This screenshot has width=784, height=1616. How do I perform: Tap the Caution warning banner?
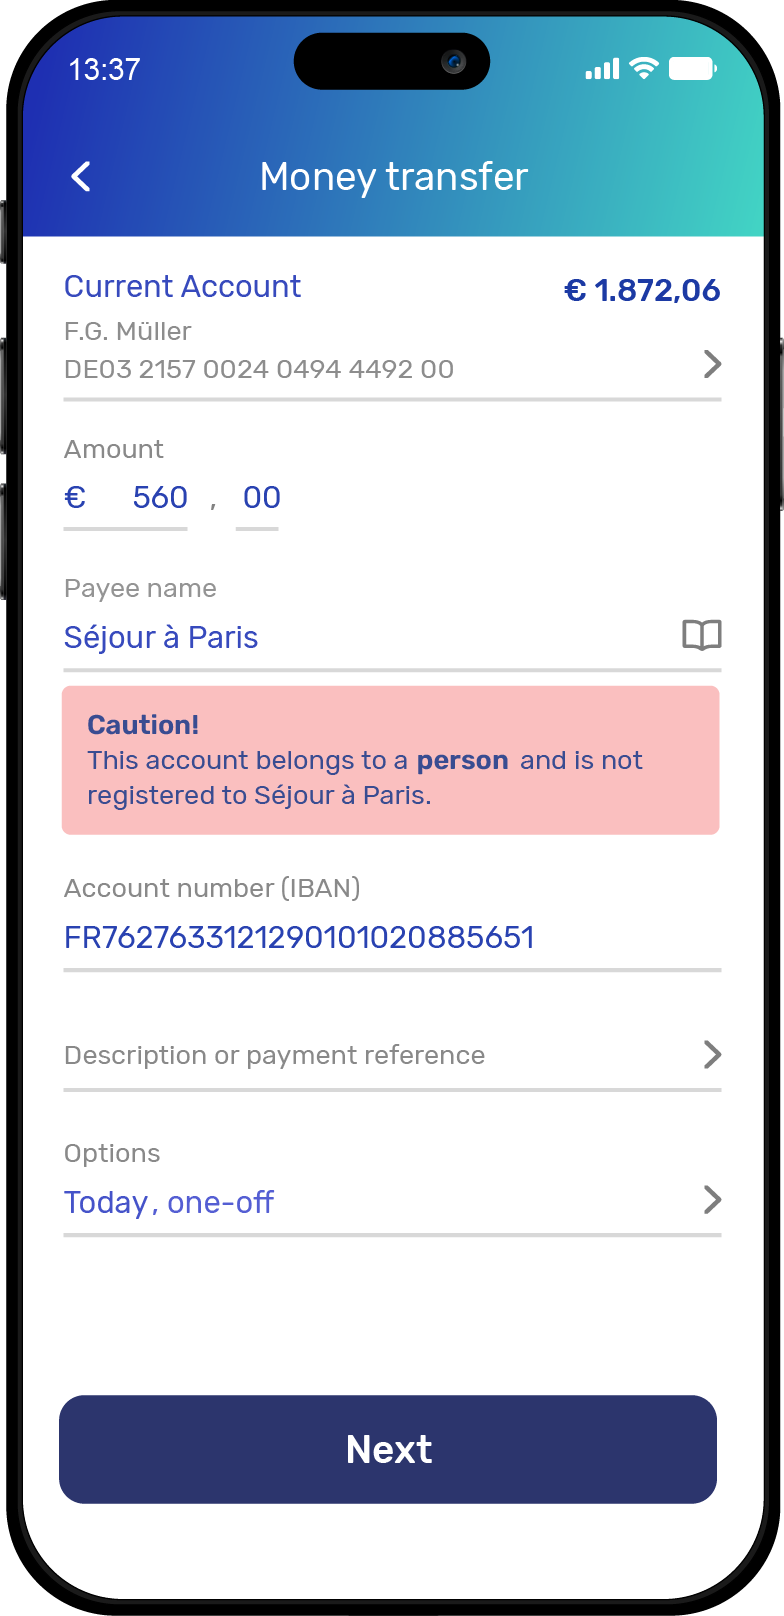390,760
